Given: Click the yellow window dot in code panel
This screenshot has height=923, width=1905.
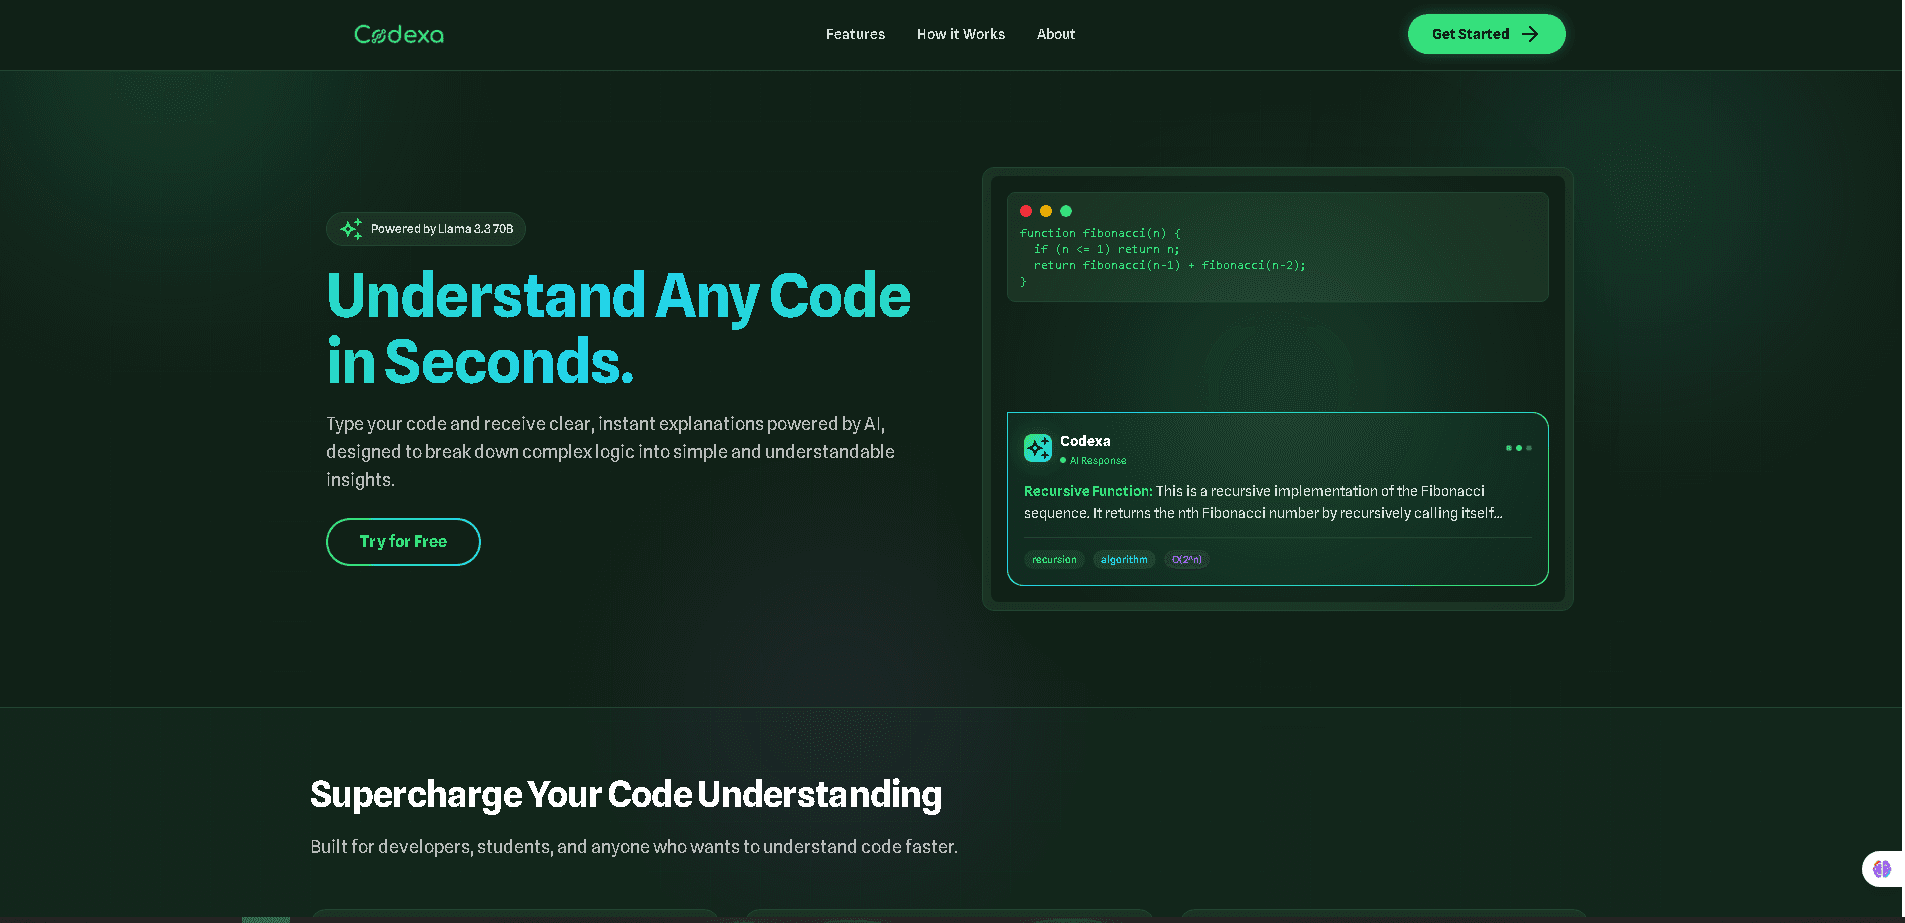Looking at the screenshot, I should (1046, 211).
